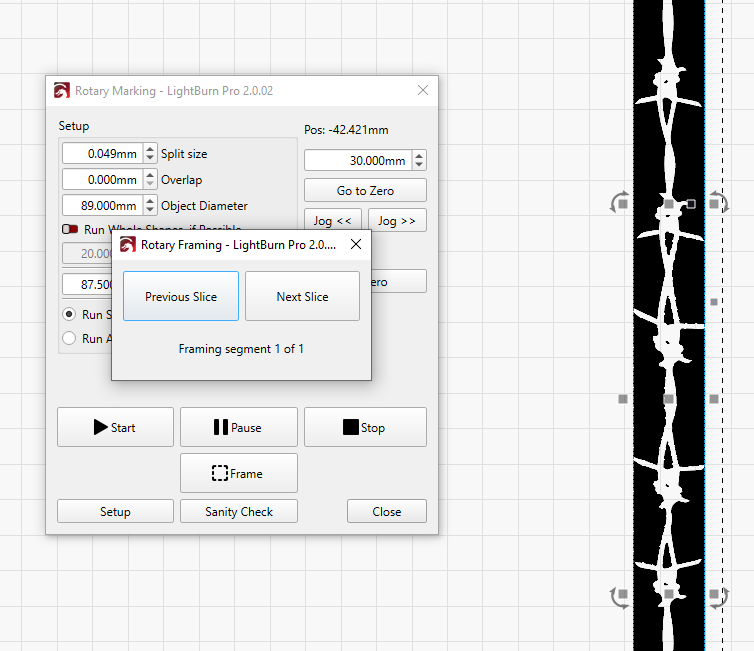Screen dimensions: 754x651
Task: Decrease Object Diameter with the down arrow
Action: coord(150,210)
